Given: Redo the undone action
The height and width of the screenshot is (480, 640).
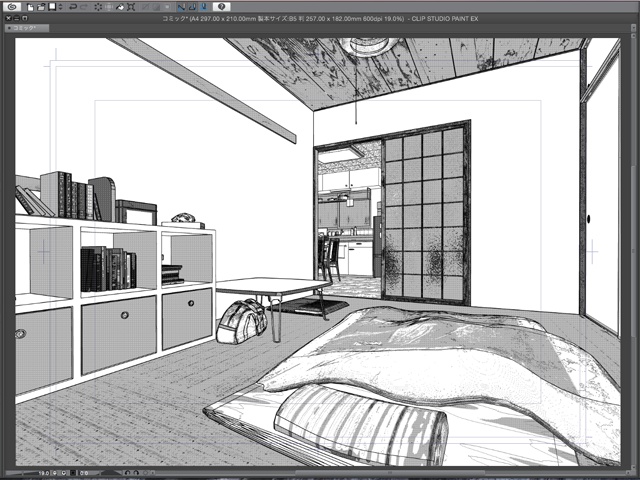Looking at the screenshot, I should pyautogui.click(x=84, y=7).
